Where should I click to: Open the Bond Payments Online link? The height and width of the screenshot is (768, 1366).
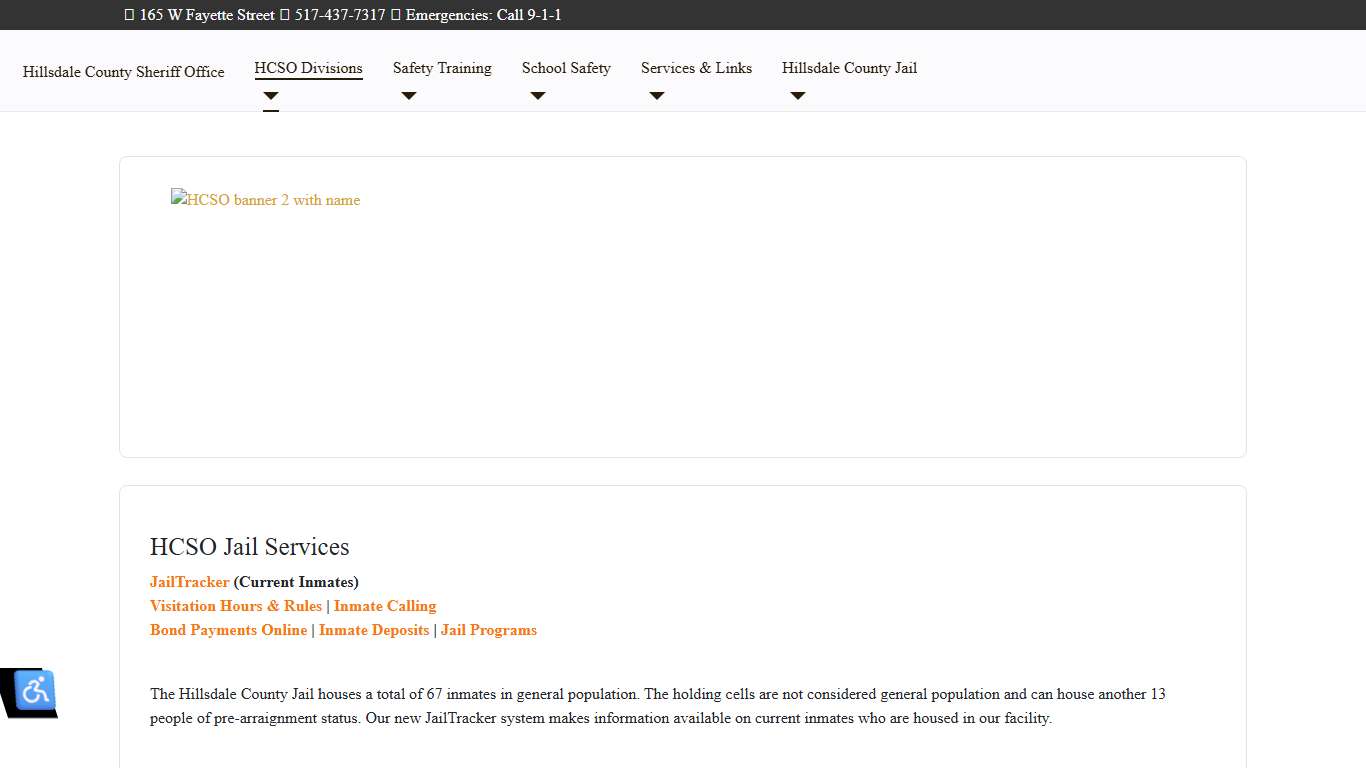pos(228,630)
